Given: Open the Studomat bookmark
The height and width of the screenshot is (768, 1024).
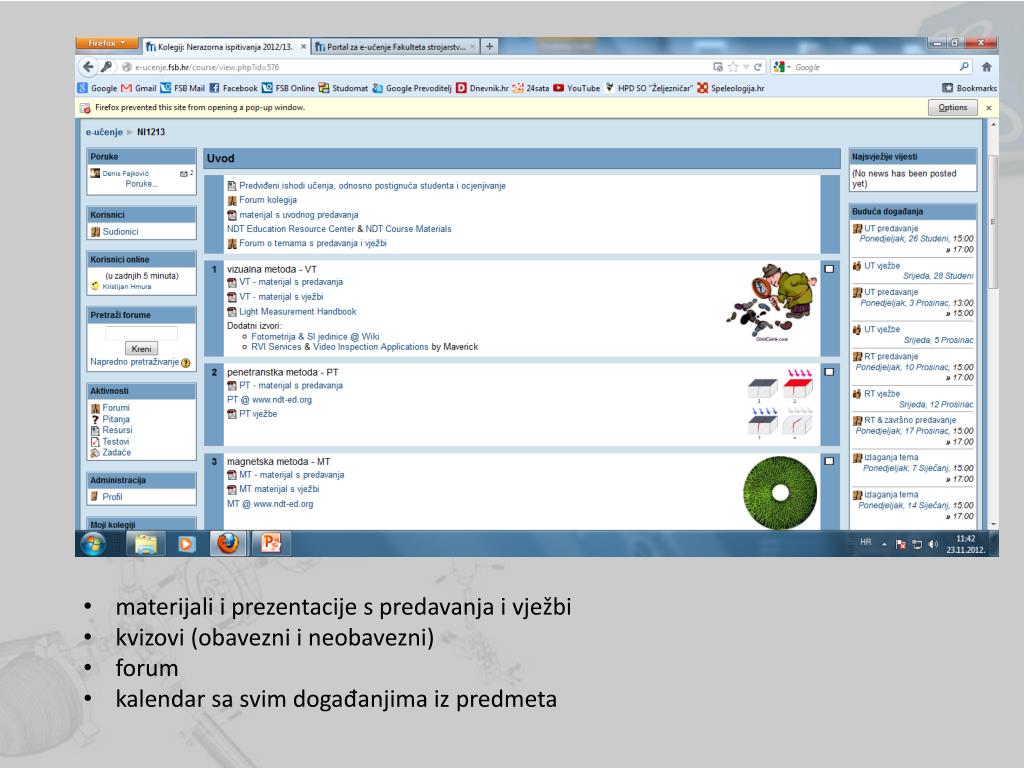Looking at the screenshot, I should pyautogui.click(x=344, y=88).
